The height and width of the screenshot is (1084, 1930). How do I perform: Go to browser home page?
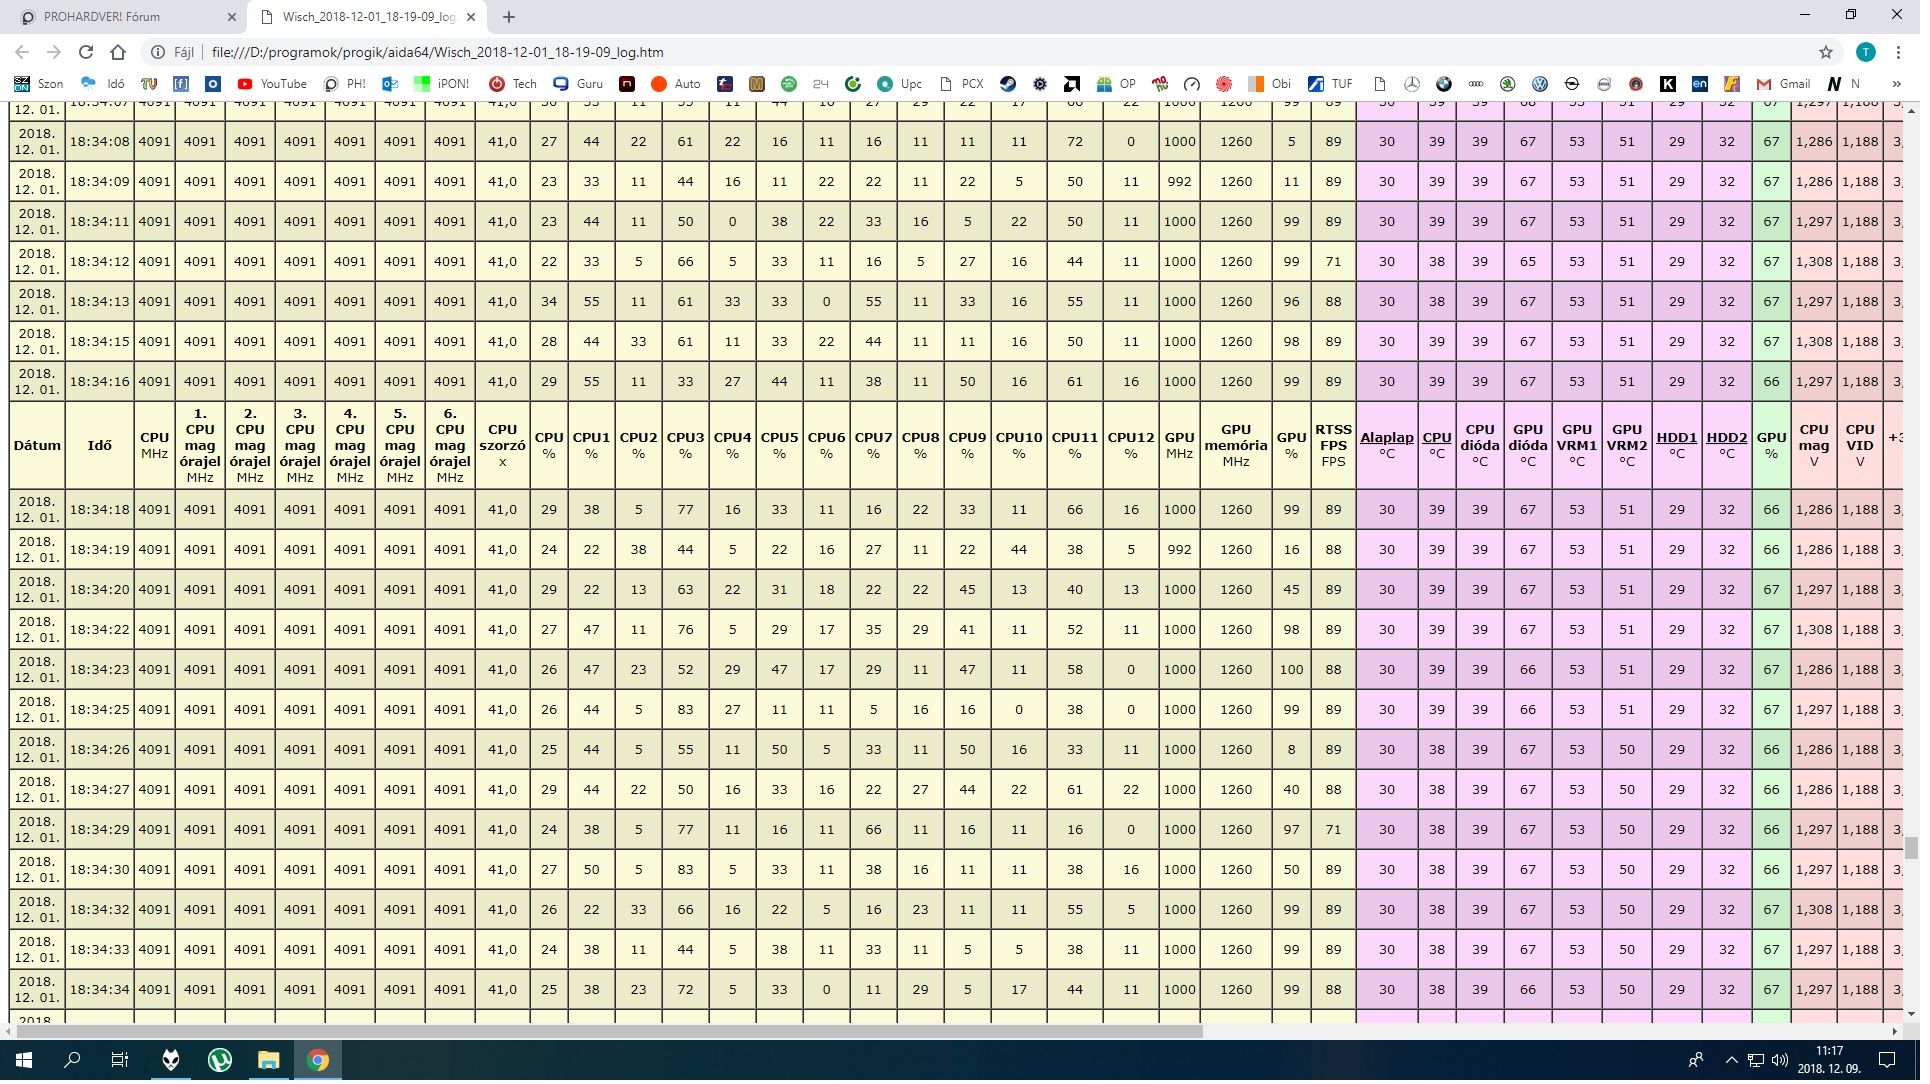118,52
